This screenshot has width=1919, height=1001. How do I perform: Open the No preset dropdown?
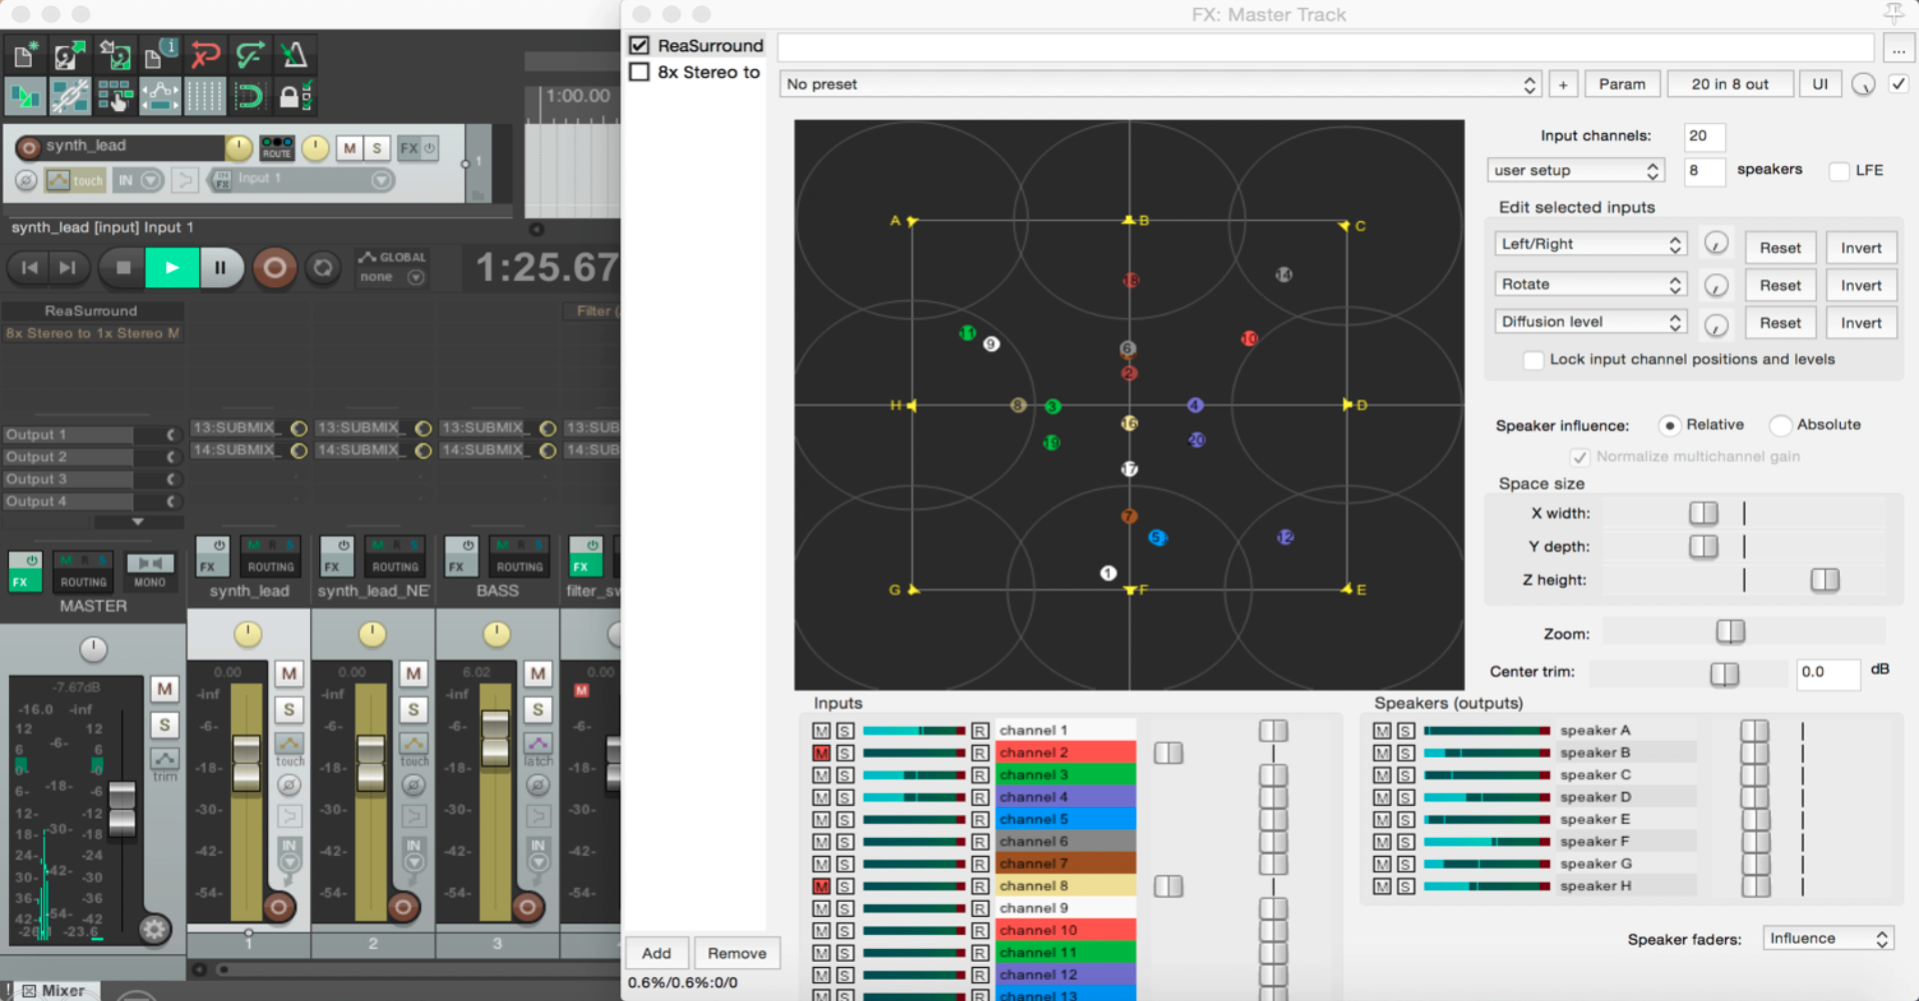pyautogui.click(x=1160, y=85)
